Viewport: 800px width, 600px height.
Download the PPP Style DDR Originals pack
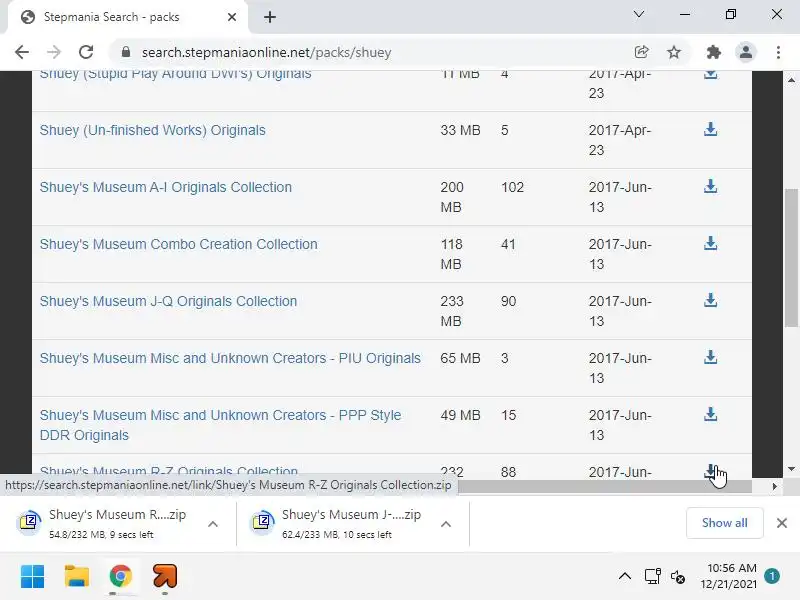click(x=710, y=415)
